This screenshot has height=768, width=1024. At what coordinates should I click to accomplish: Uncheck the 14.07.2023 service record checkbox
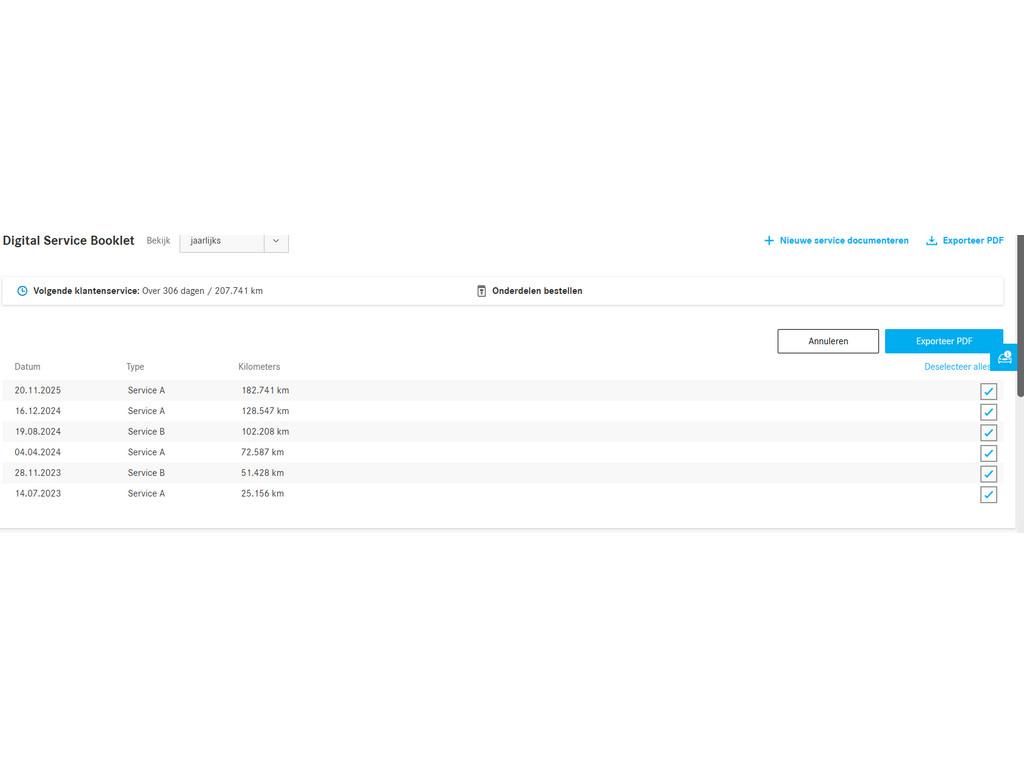[988, 495]
